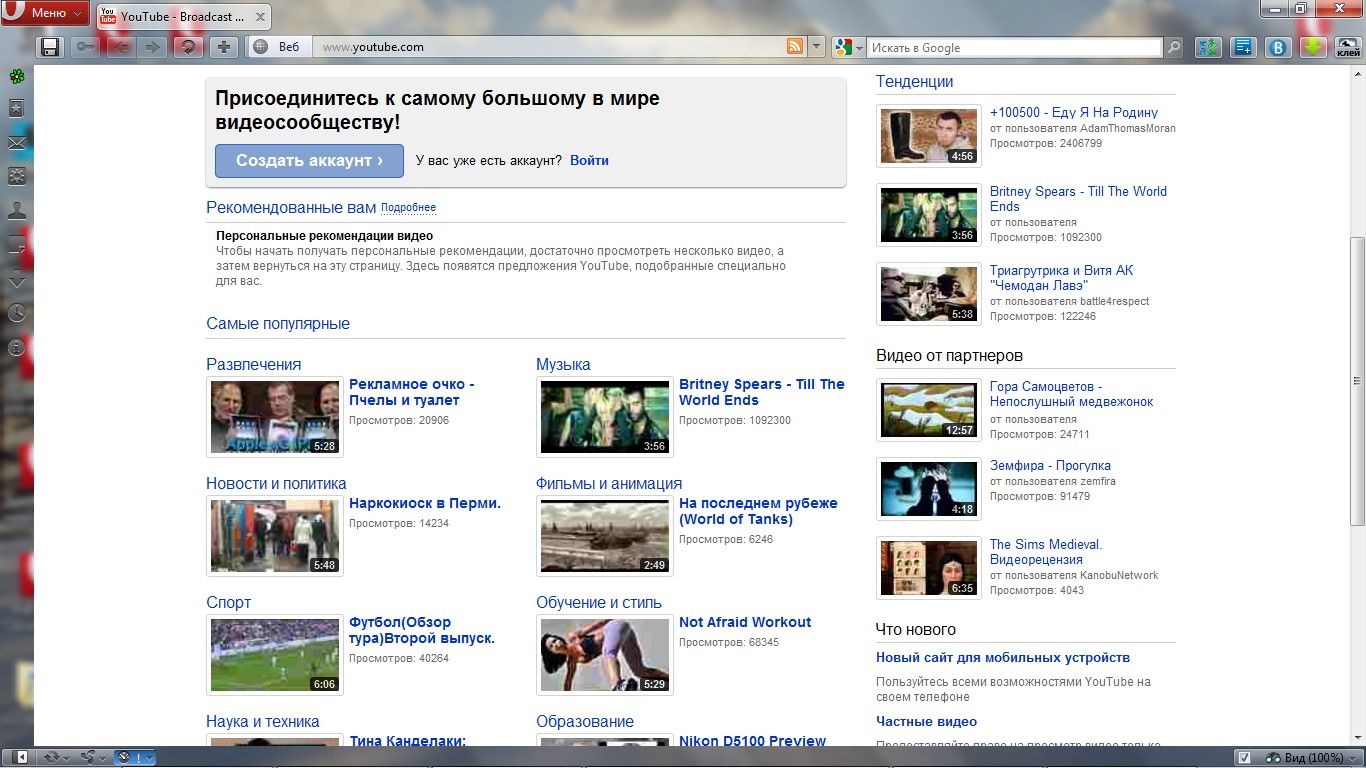Select the YouTube - Broadcast tab
This screenshot has height=768, width=1366.
point(184,16)
